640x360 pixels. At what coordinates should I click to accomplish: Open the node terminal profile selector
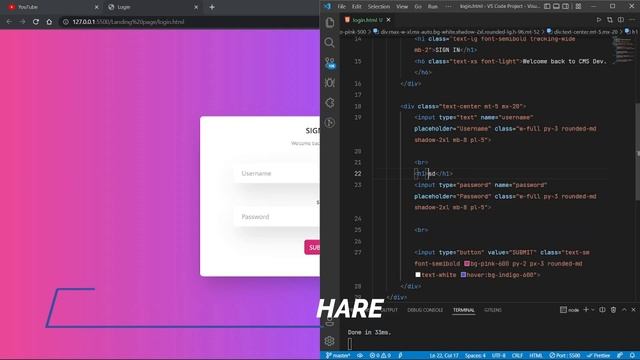click(569, 310)
